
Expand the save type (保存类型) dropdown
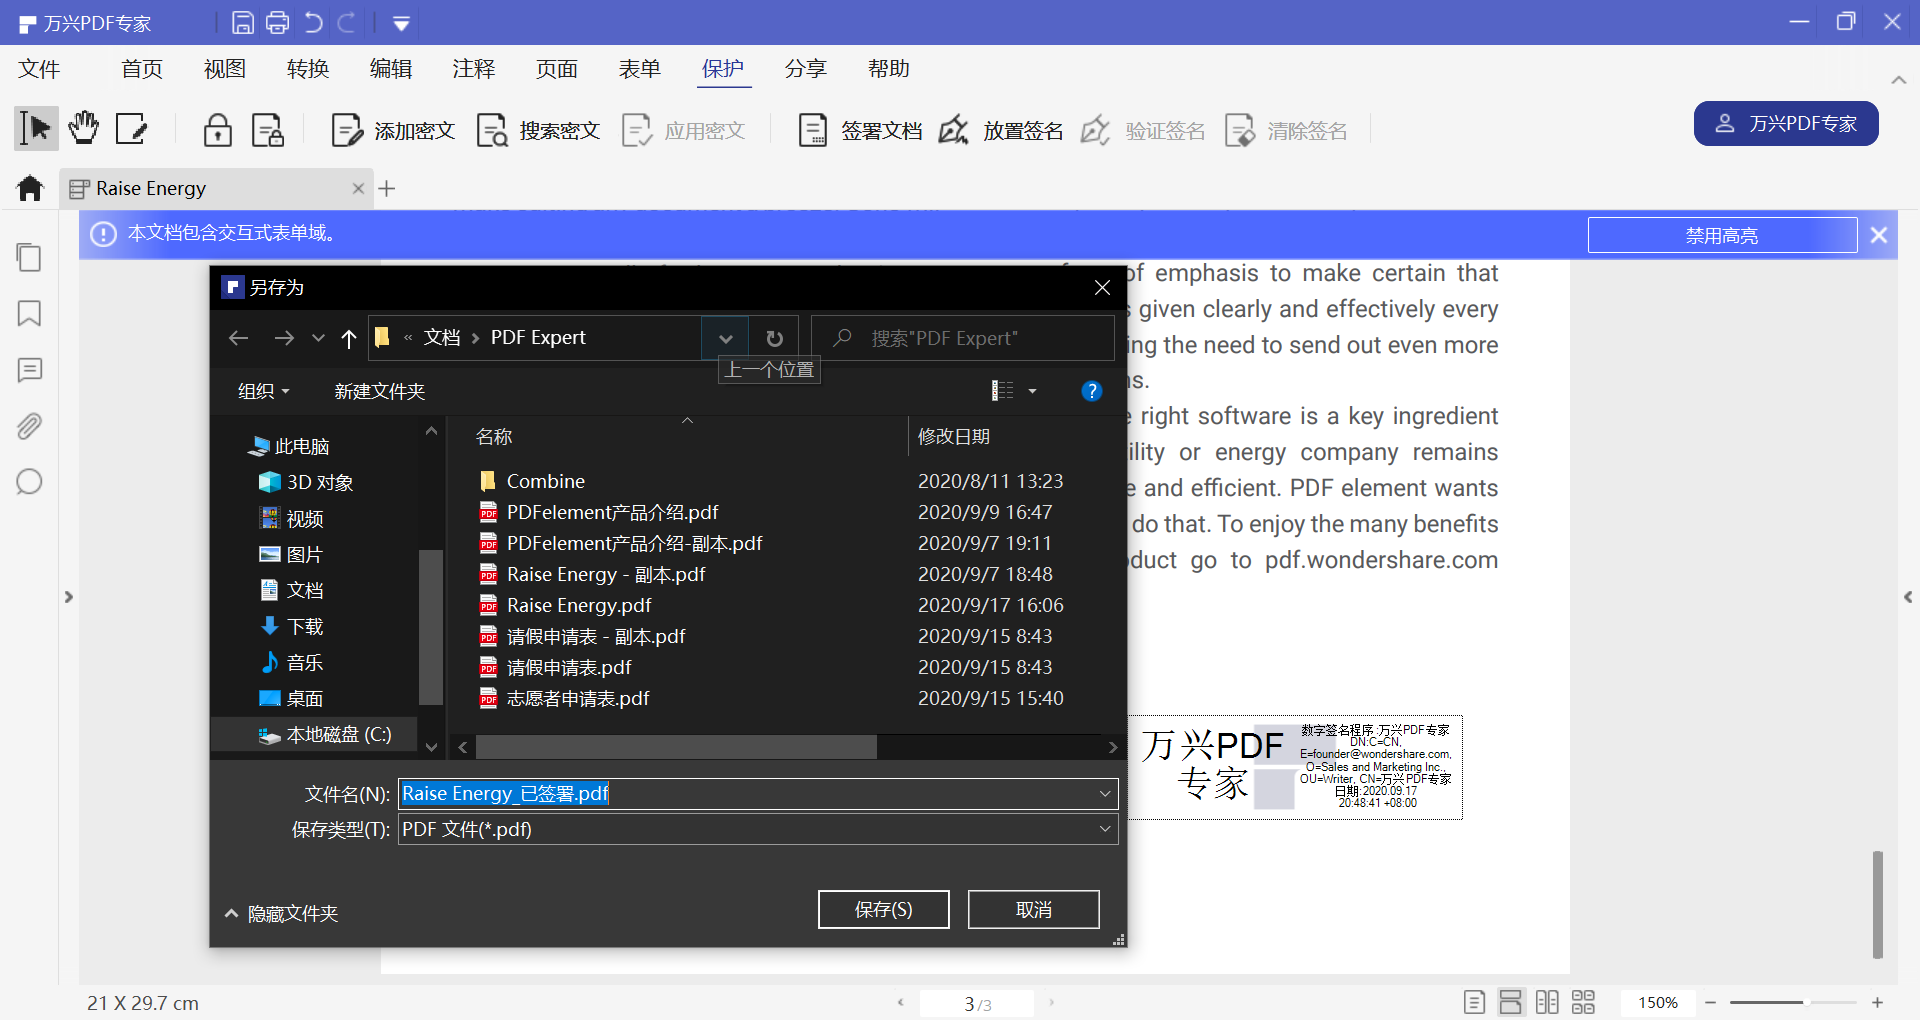[x=1104, y=829]
